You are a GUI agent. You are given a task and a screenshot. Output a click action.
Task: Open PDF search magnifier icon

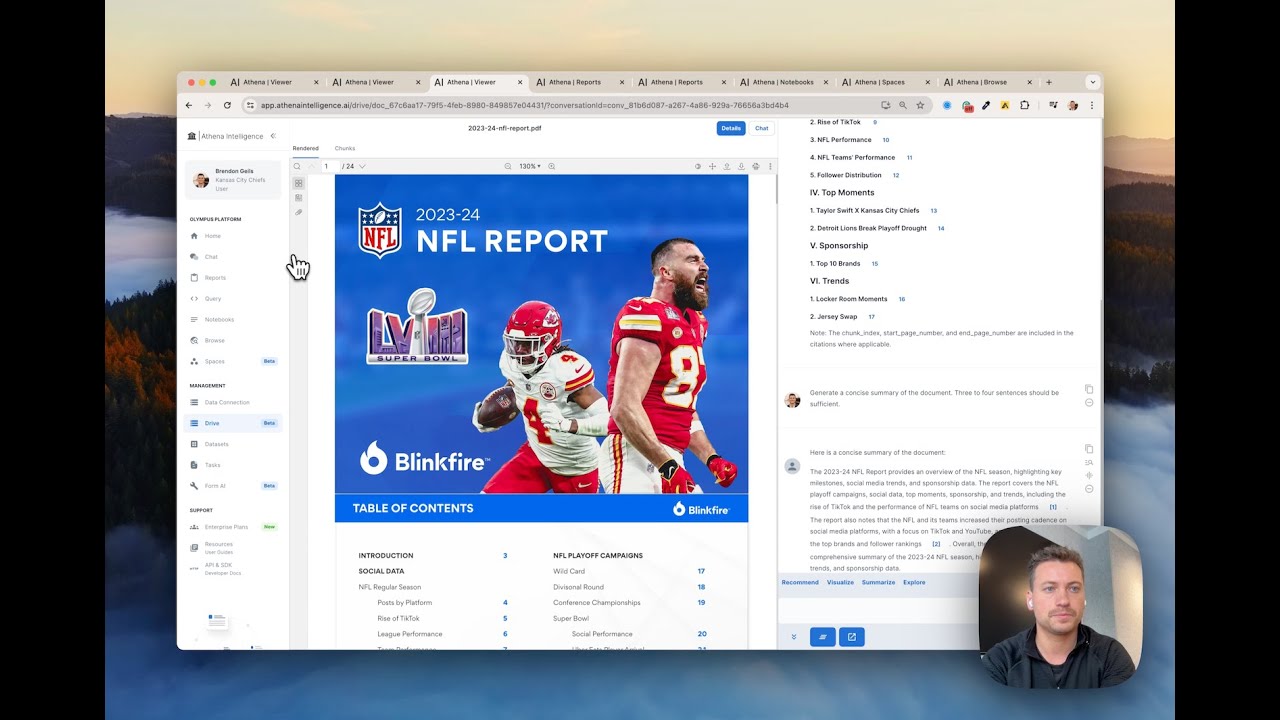(297, 166)
